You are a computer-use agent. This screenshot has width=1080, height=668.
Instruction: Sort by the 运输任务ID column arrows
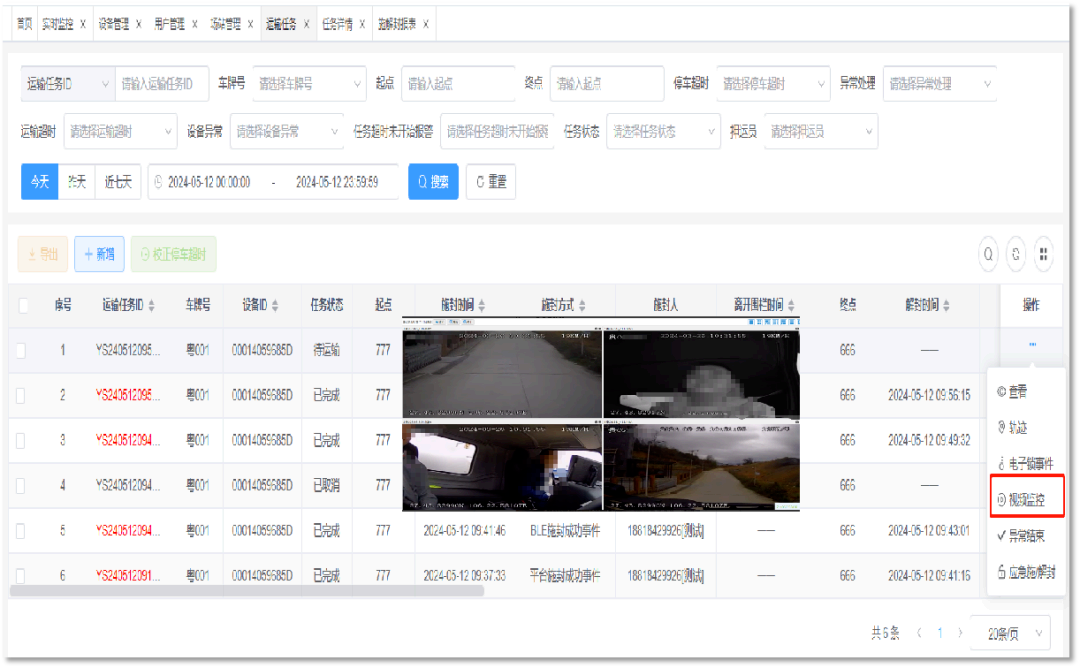tap(152, 305)
